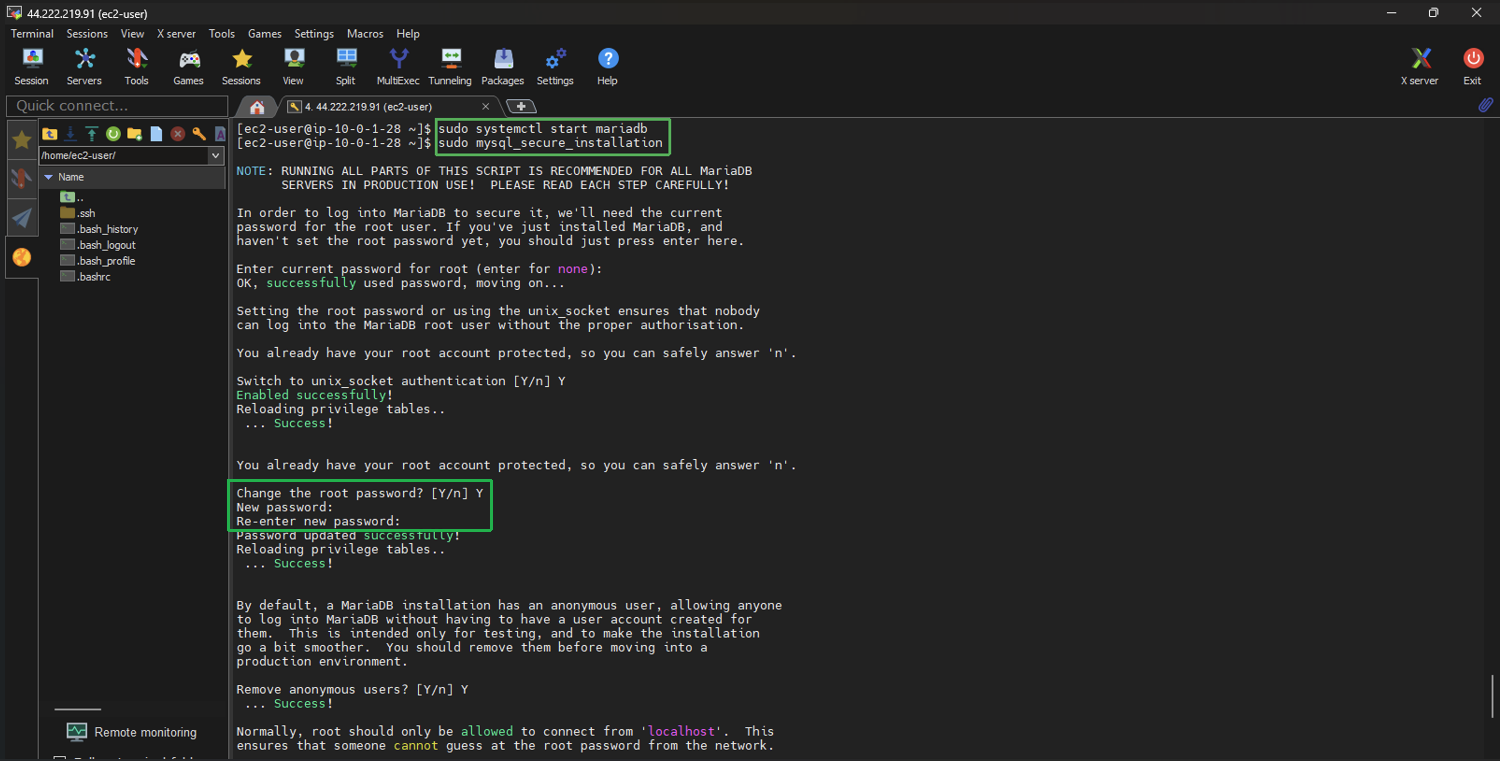Launch the MultiExec tool
This screenshot has height=761, width=1500.
397,65
